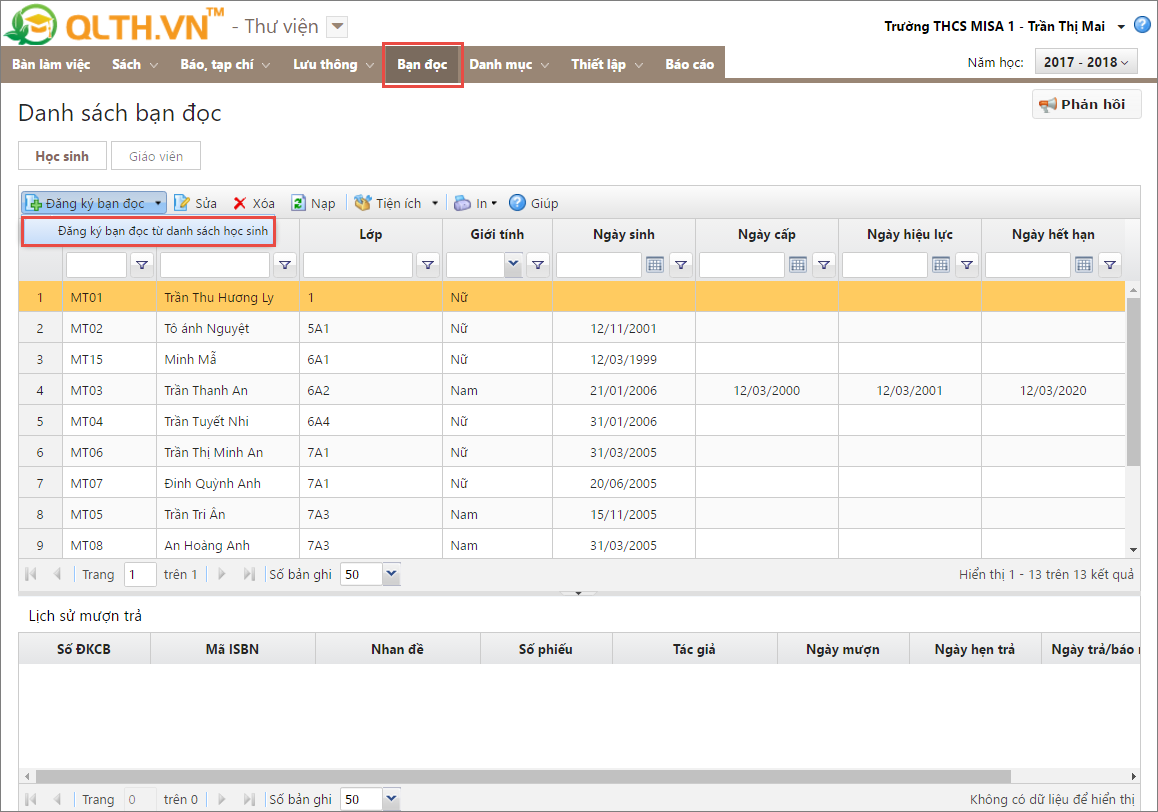The image size is (1158, 812).
Task: Click the Trang page number input field
Action: coord(140,574)
